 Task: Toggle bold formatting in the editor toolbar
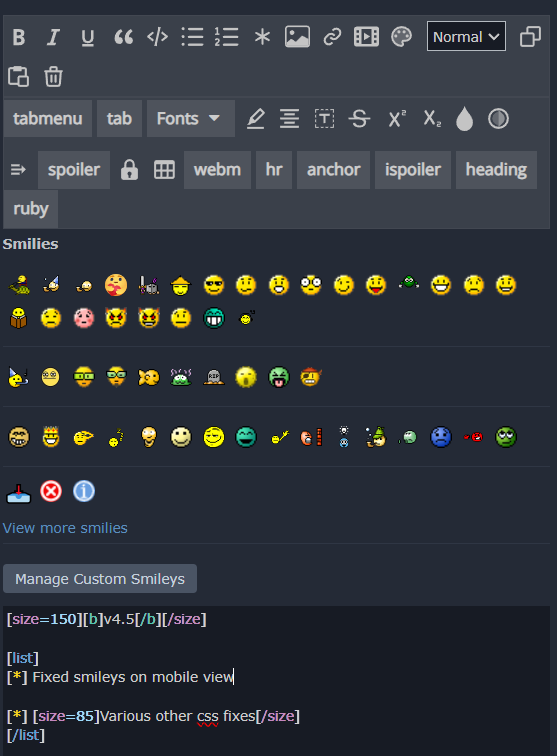tap(19, 37)
